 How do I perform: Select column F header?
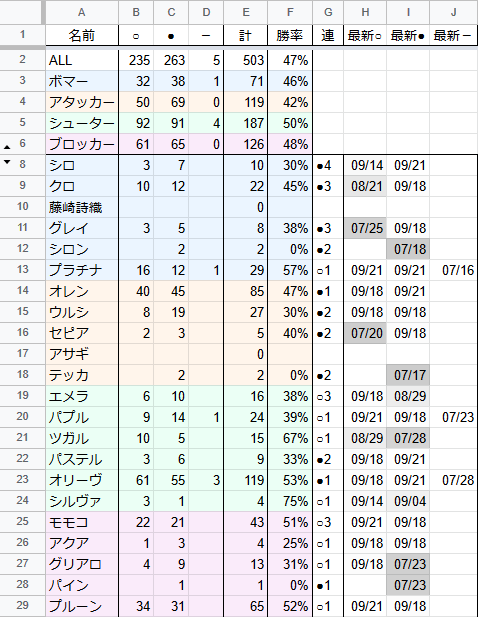[x=290, y=12]
